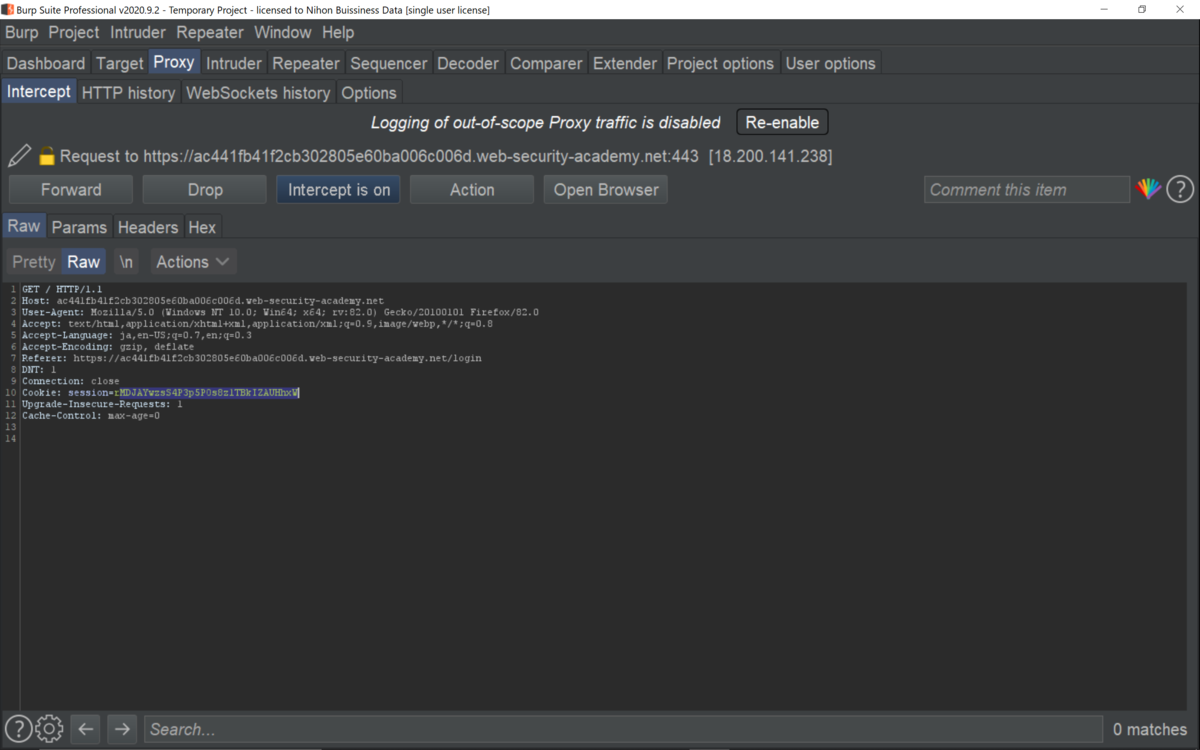Image resolution: width=1200 pixels, height=750 pixels.
Task: Open the Project options tab
Action: pos(720,63)
